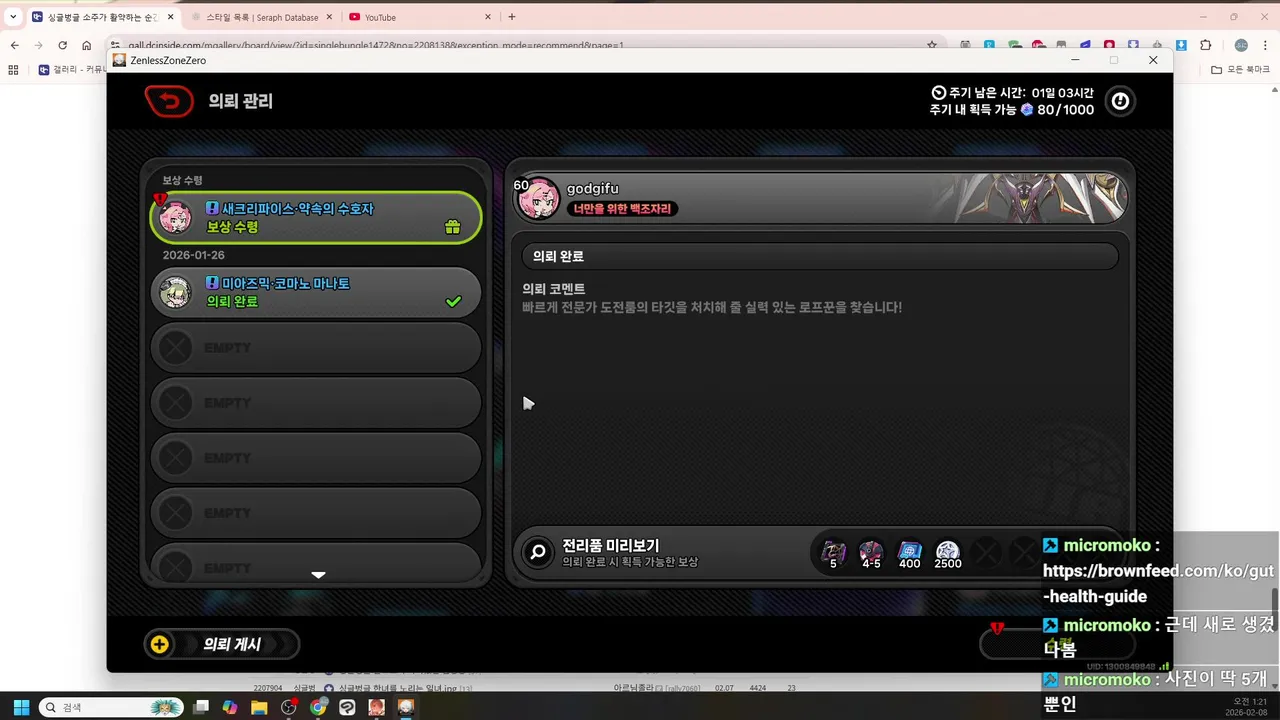1280x720 pixels.
Task: Open the 갤러리 bookmark in bookmarks bar
Action: pyautogui.click(x=71, y=70)
